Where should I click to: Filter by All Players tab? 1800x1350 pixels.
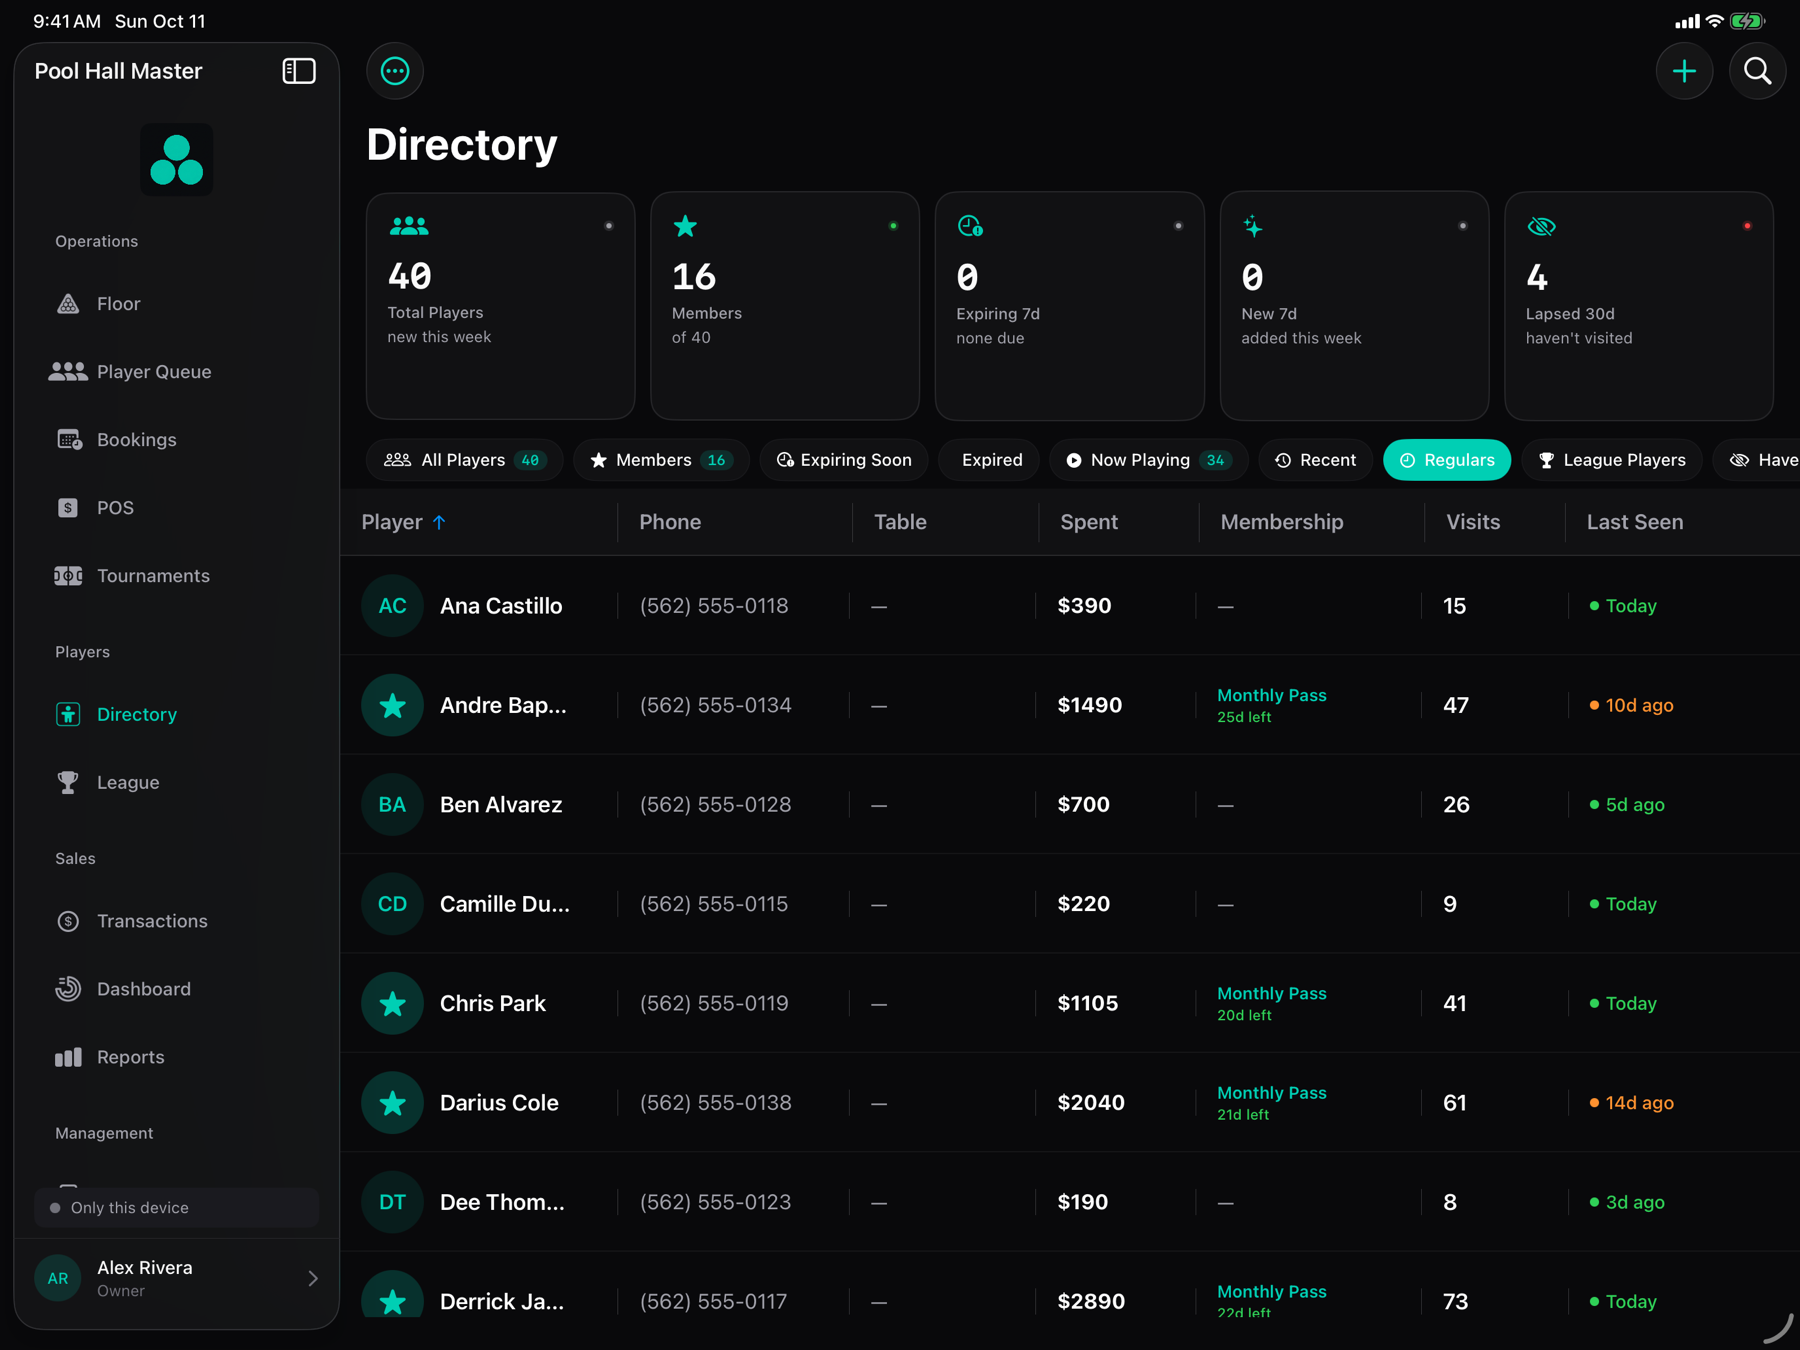coord(465,460)
